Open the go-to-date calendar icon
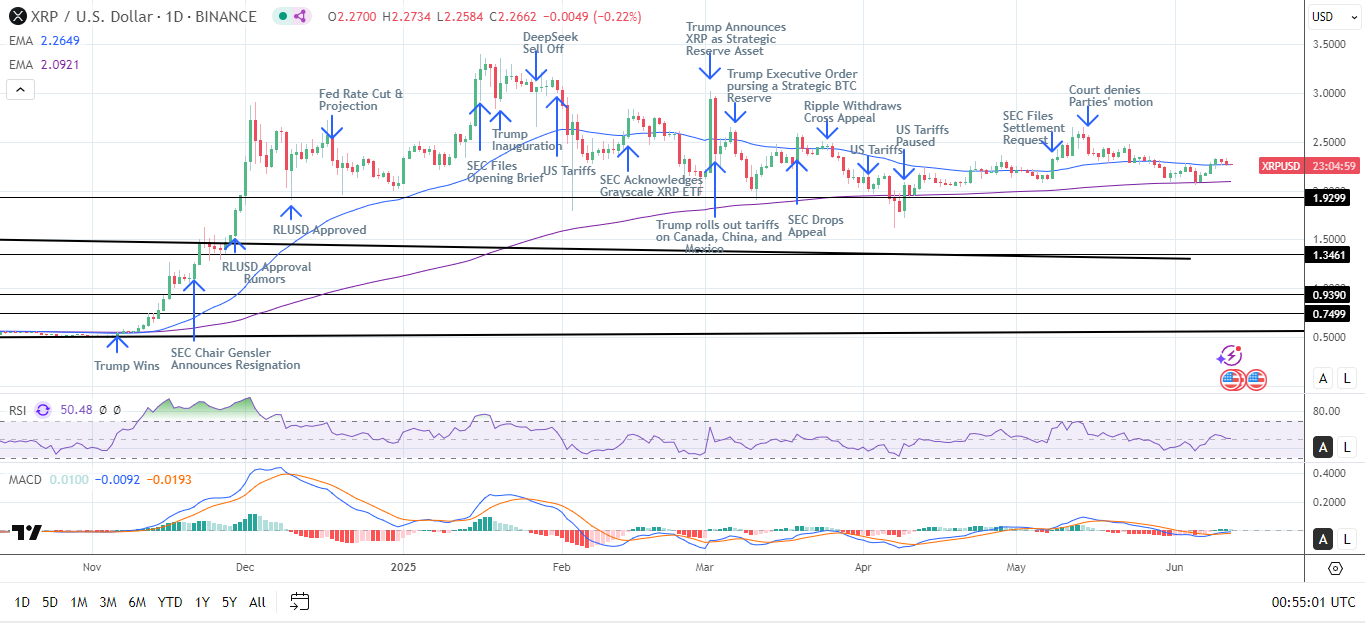This screenshot has height=623, width=1365. 299,601
